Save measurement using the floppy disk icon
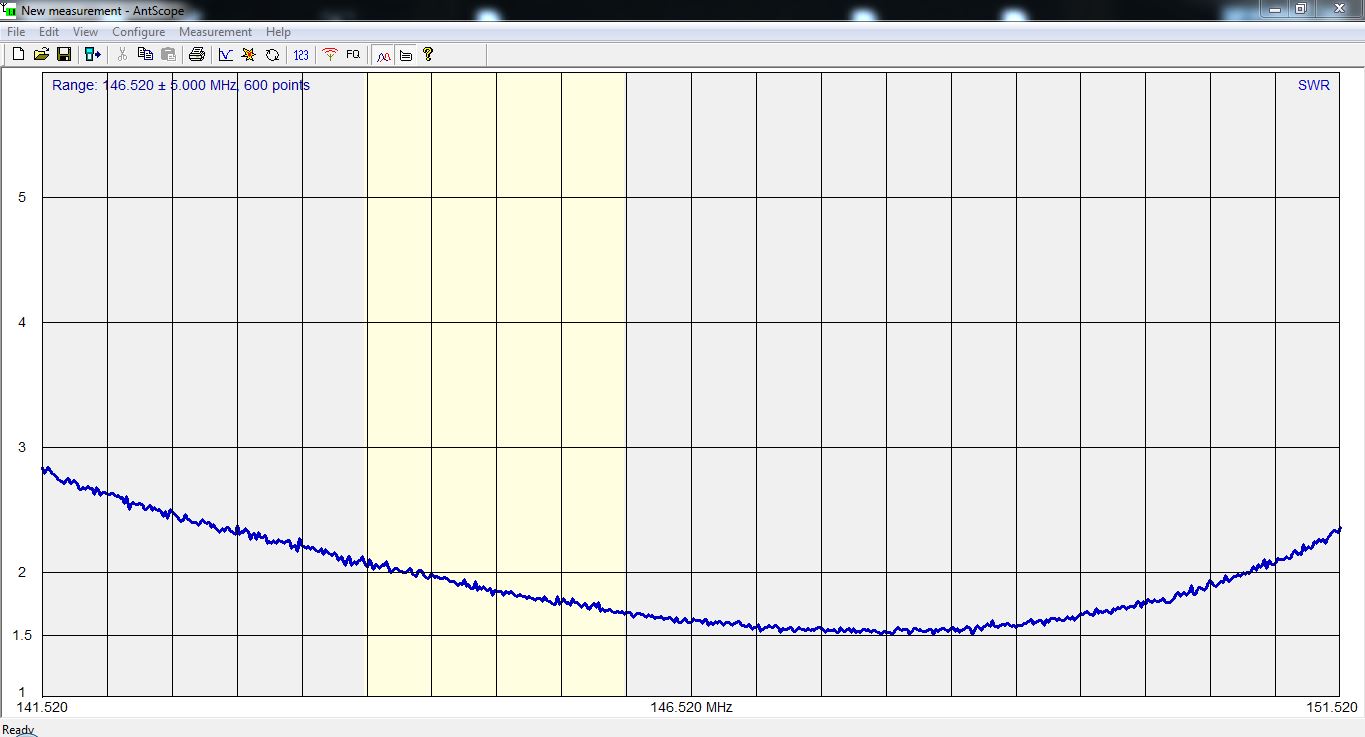This screenshot has width=1365, height=737. 63,54
